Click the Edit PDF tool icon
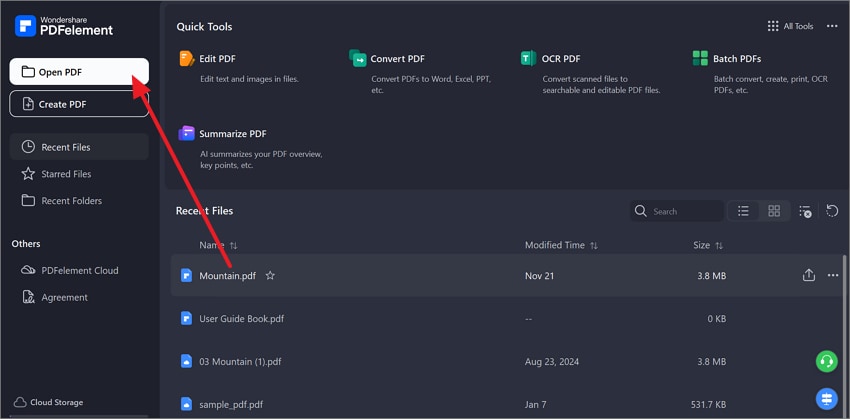The width and height of the screenshot is (850, 419). point(187,59)
